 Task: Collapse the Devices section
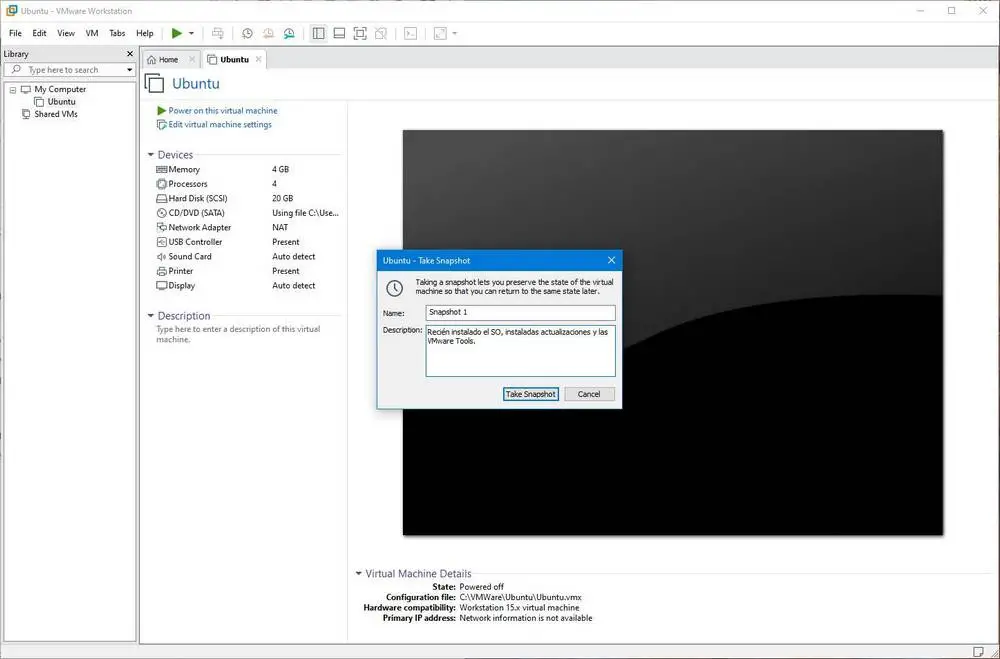[x=151, y=154]
